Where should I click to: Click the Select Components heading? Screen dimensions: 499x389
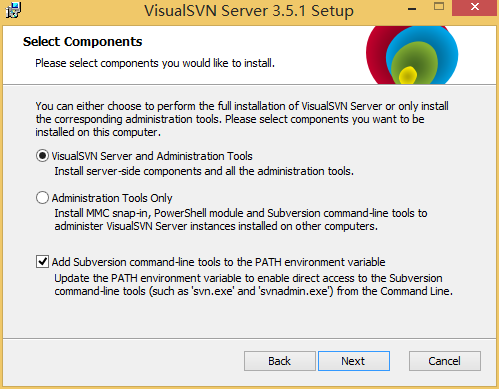pos(83,42)
